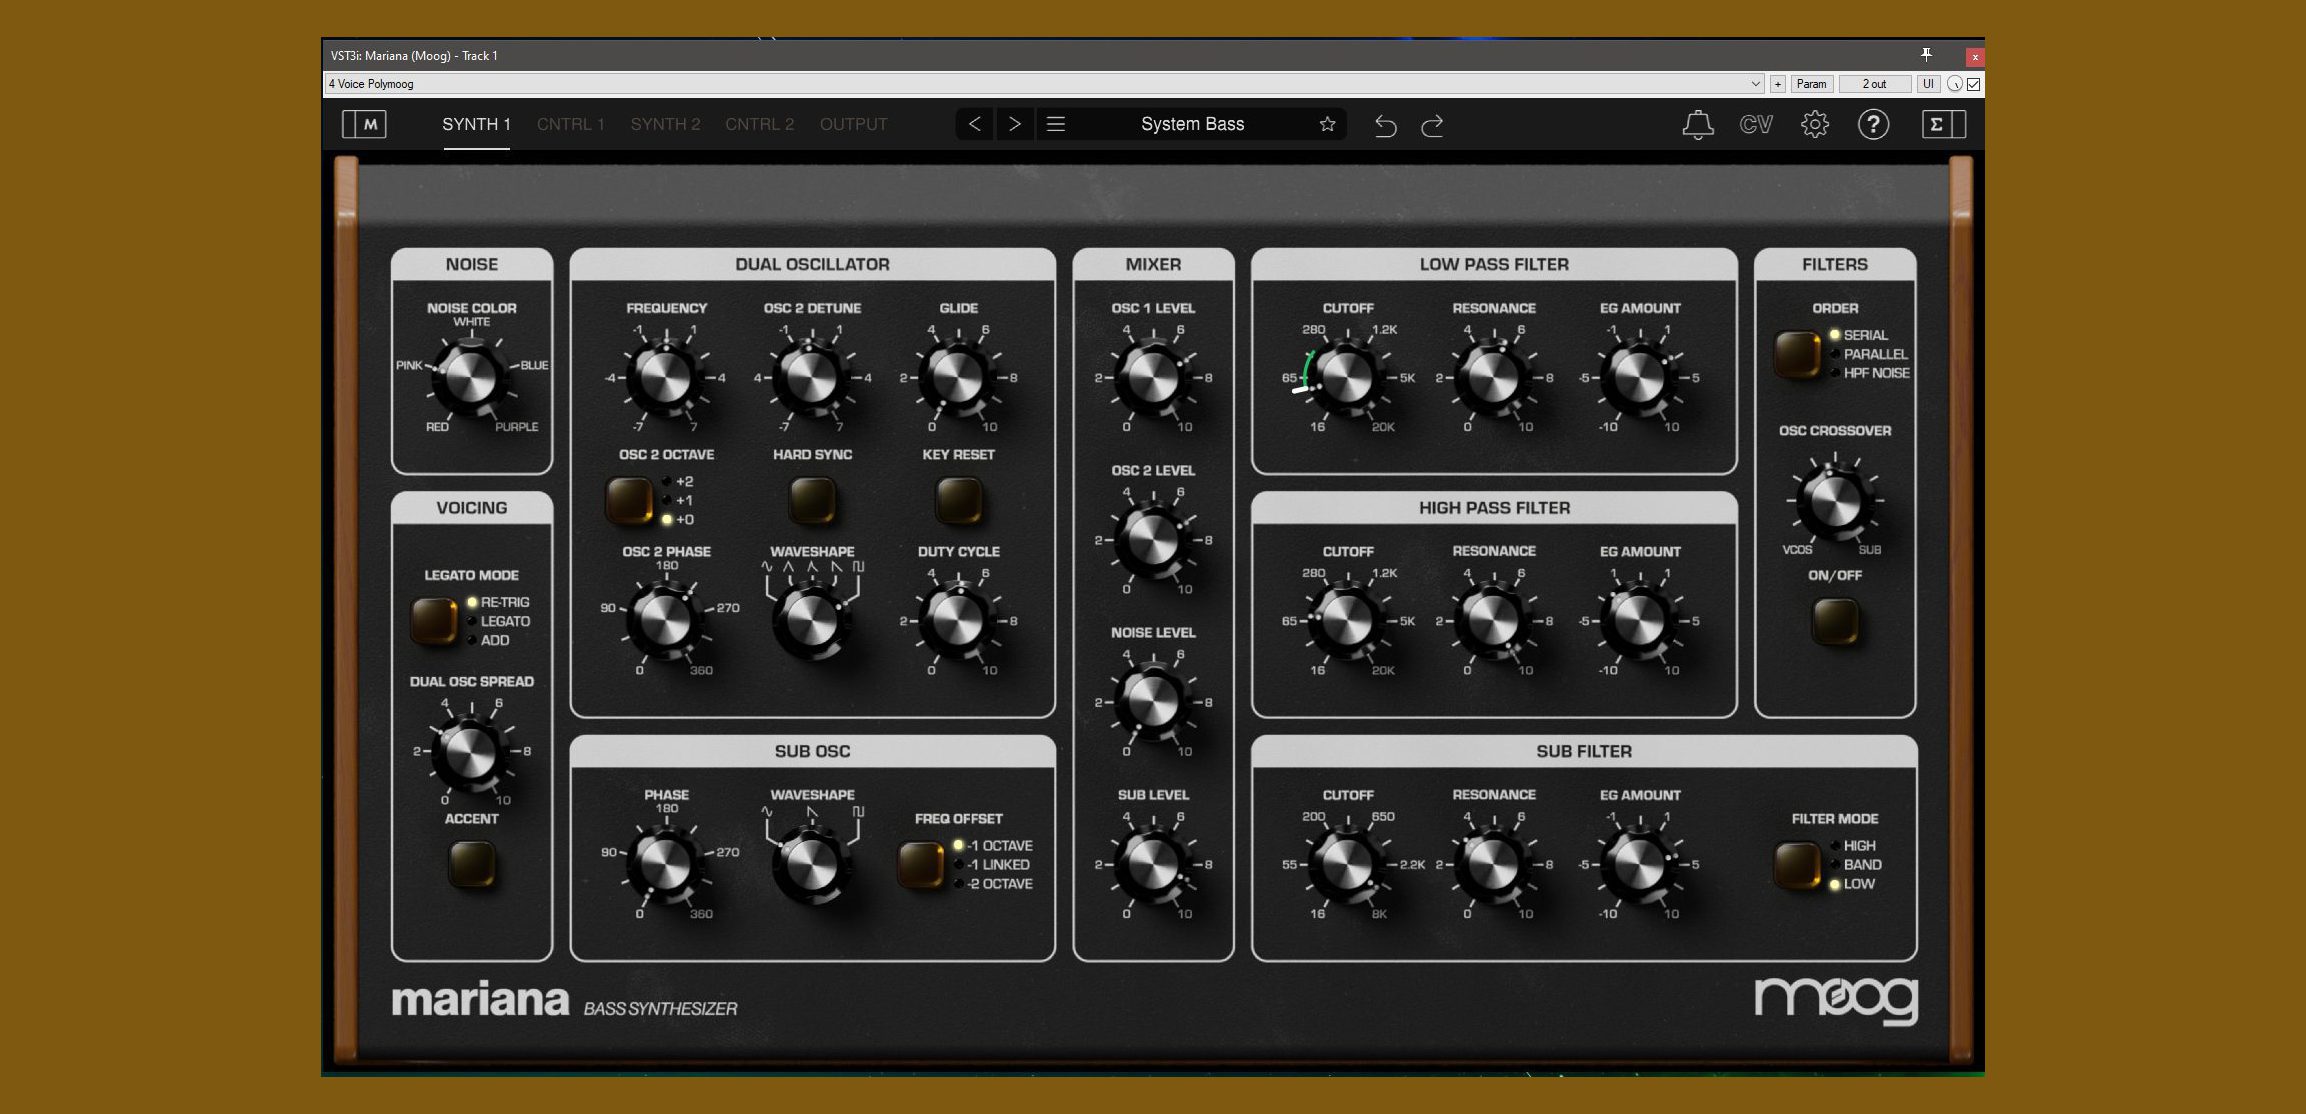2306x1114 pixels.
Task: Click the Low Pass Filter CUTOFF knob
Action: tap(1347, 378)
